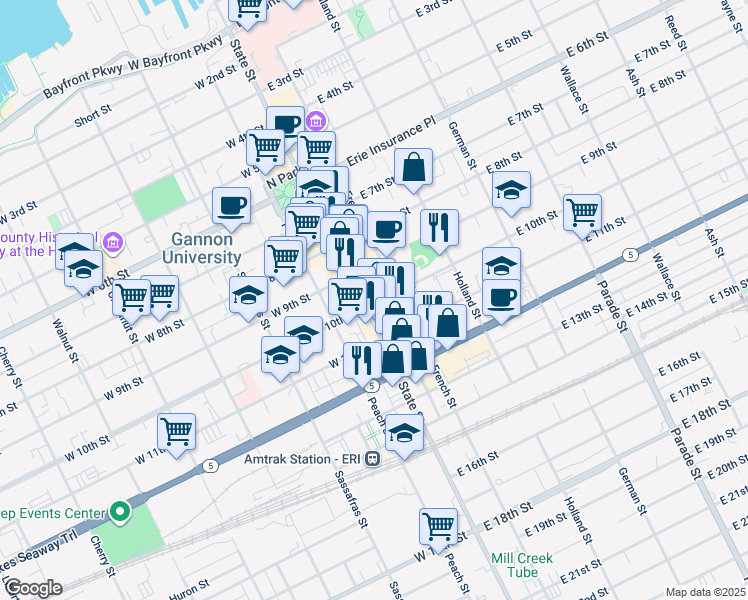Click the left shopping cart marker near W 8th St

tap(132, 299)
